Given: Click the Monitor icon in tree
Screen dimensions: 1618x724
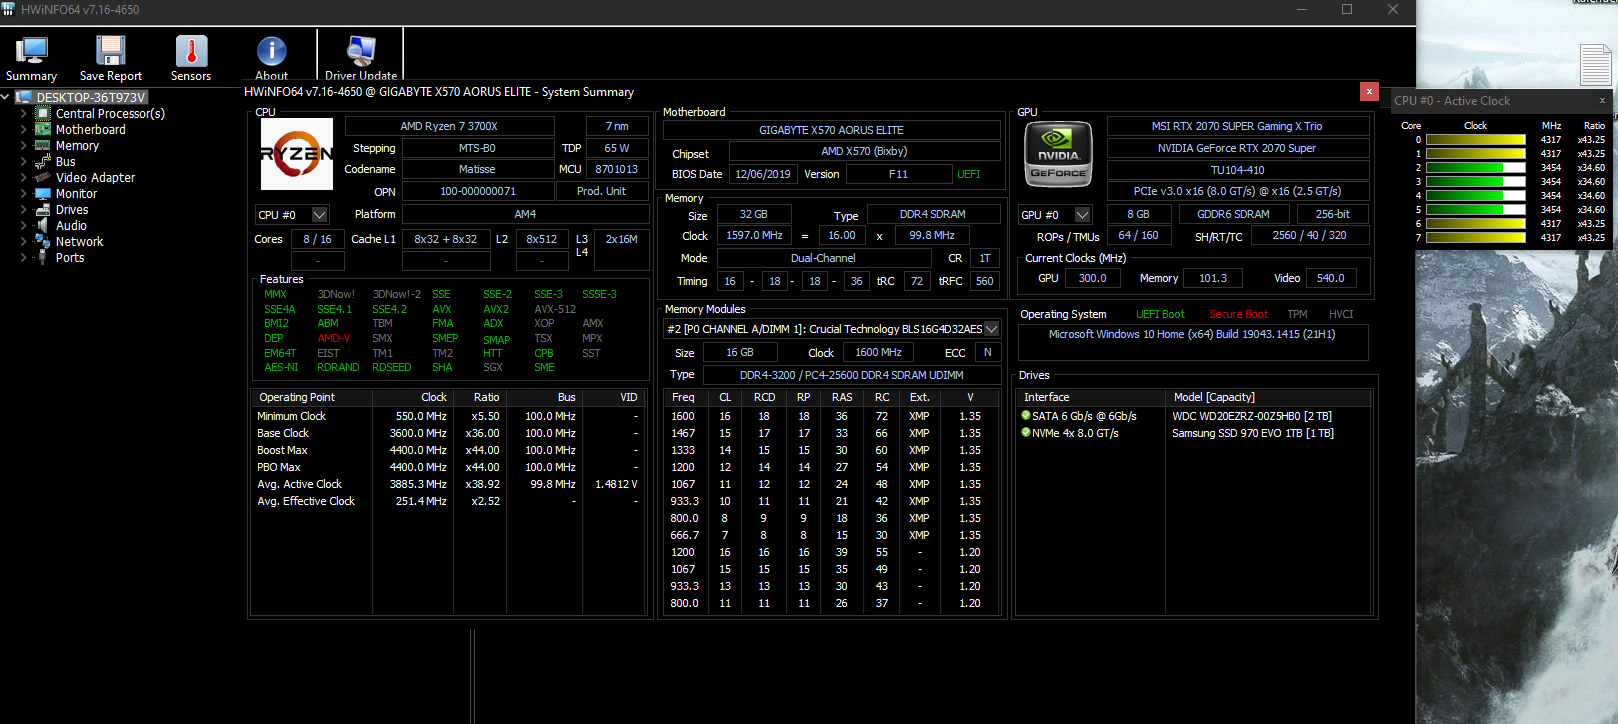Looking at the screenshot, I should [x=43, y=193].
